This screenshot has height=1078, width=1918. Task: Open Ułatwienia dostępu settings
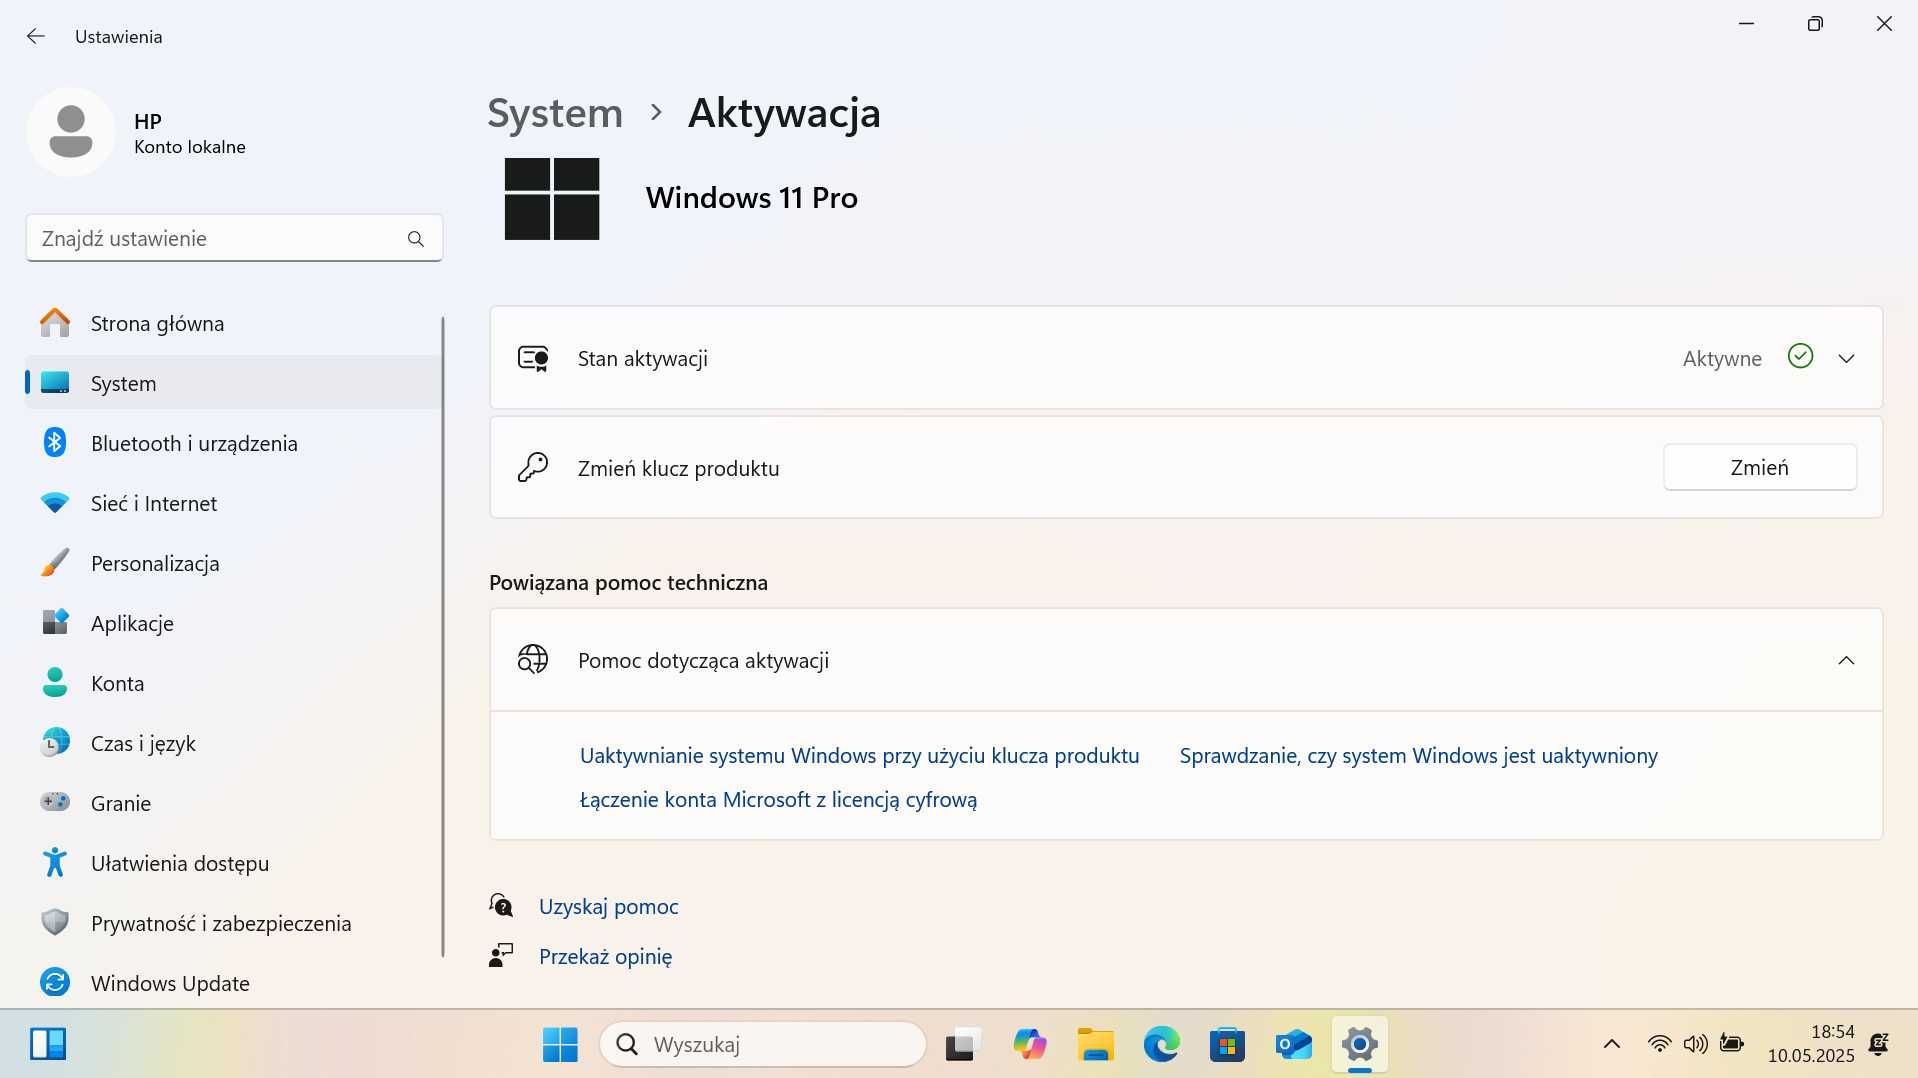click(233, 863)
